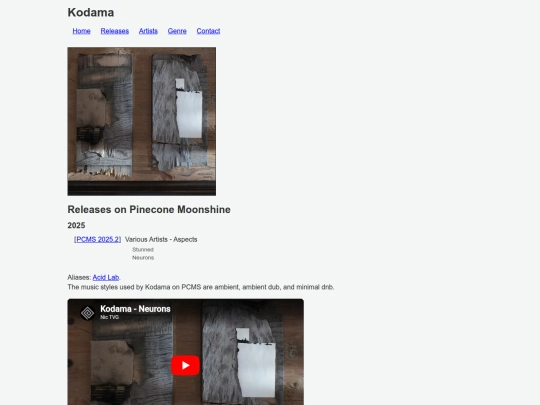Click the Kodama artist artwork image
The image size is (540, 405).
[142, 122]
